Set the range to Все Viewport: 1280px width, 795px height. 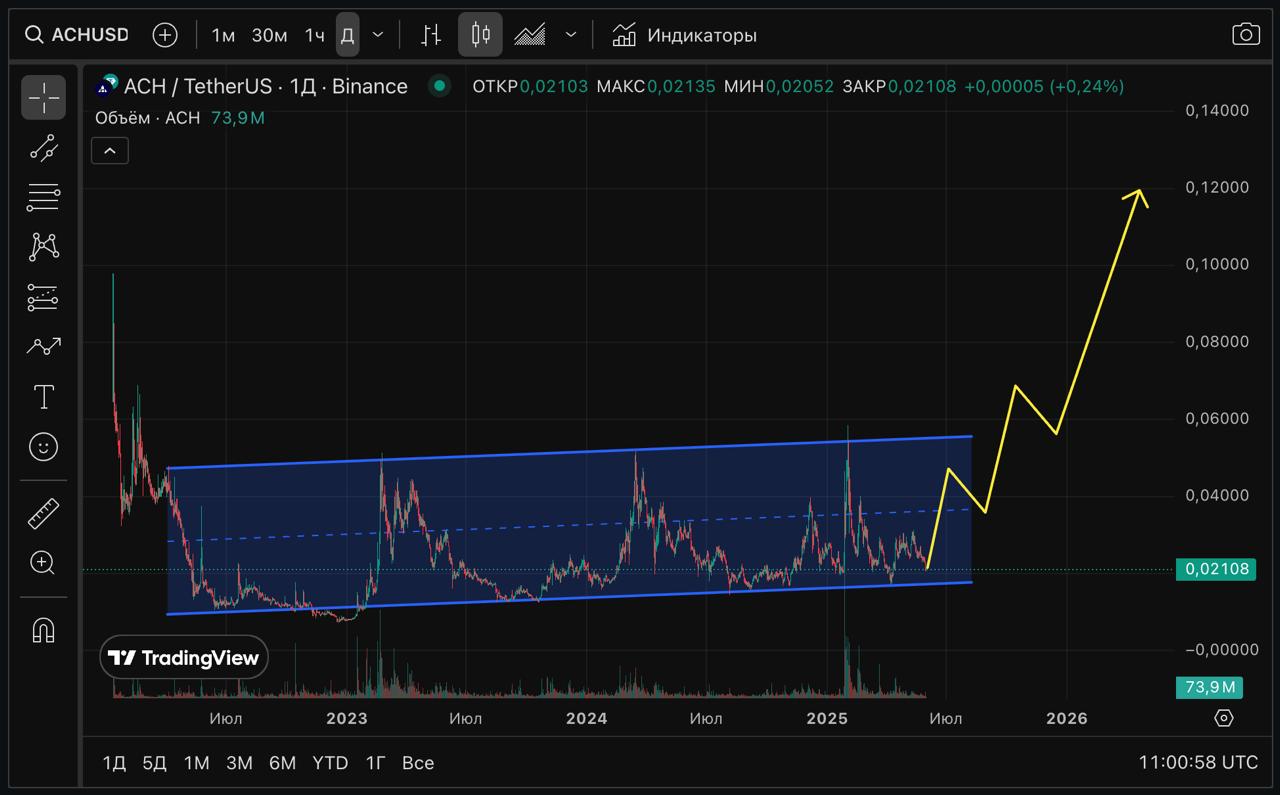pos(418,763)
